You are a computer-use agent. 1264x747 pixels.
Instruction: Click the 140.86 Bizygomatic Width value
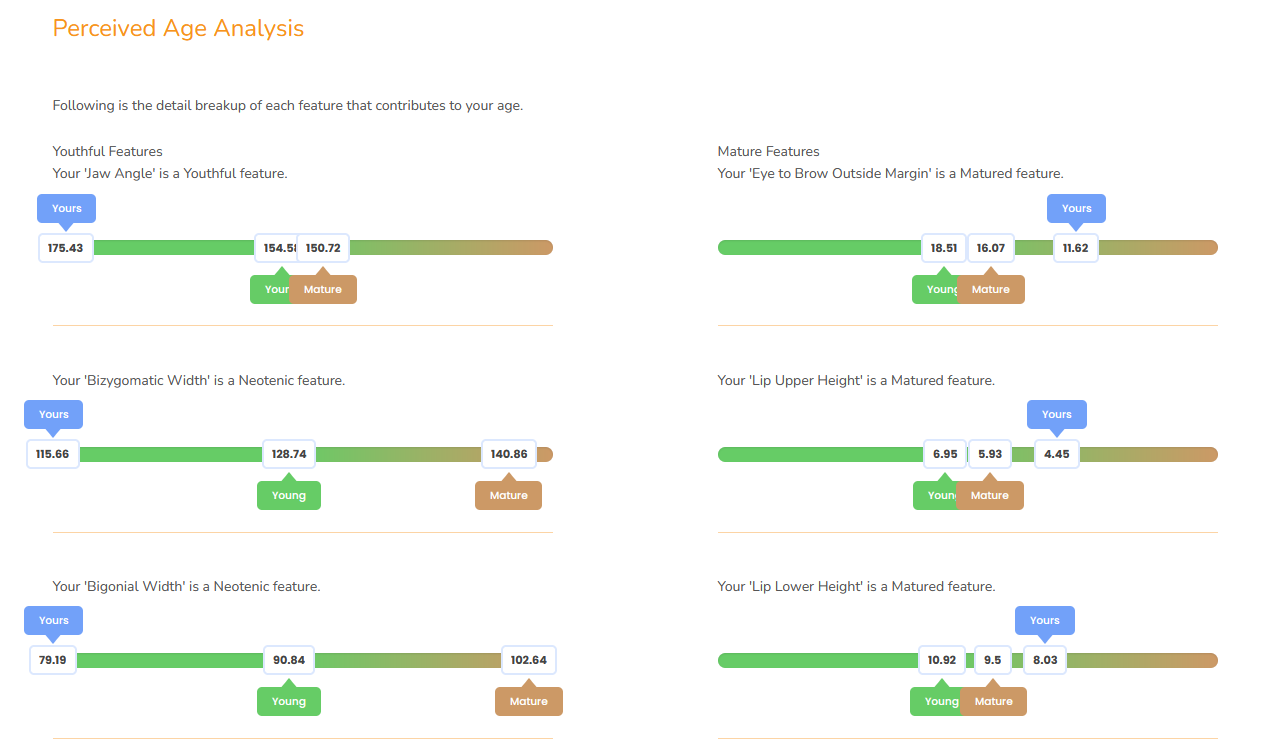[509, 454]
